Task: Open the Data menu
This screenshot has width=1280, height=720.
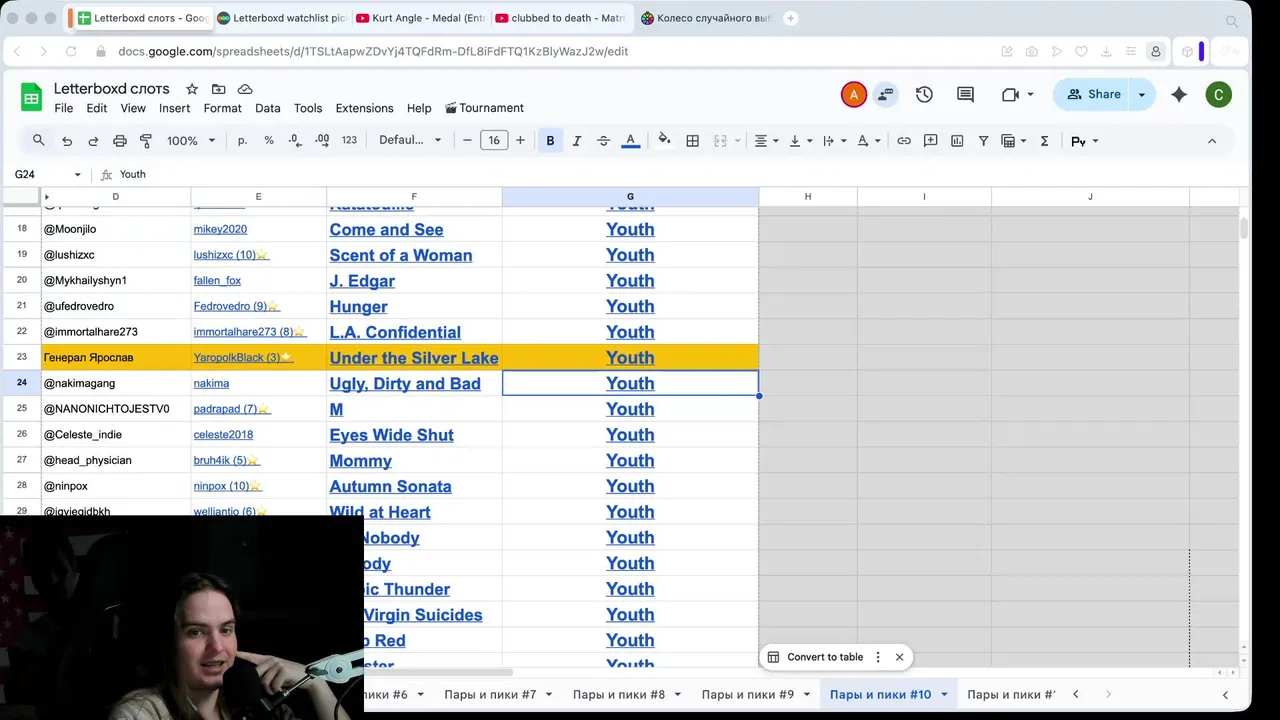Action: pos(268,108)
